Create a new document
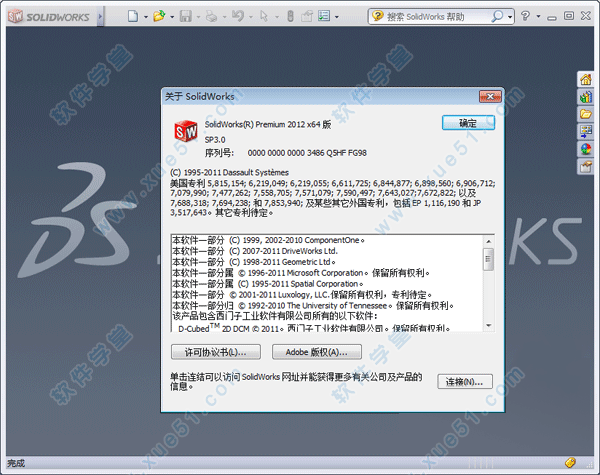The height and width of the screenshot is (475, 600). (x=133, y=16)
